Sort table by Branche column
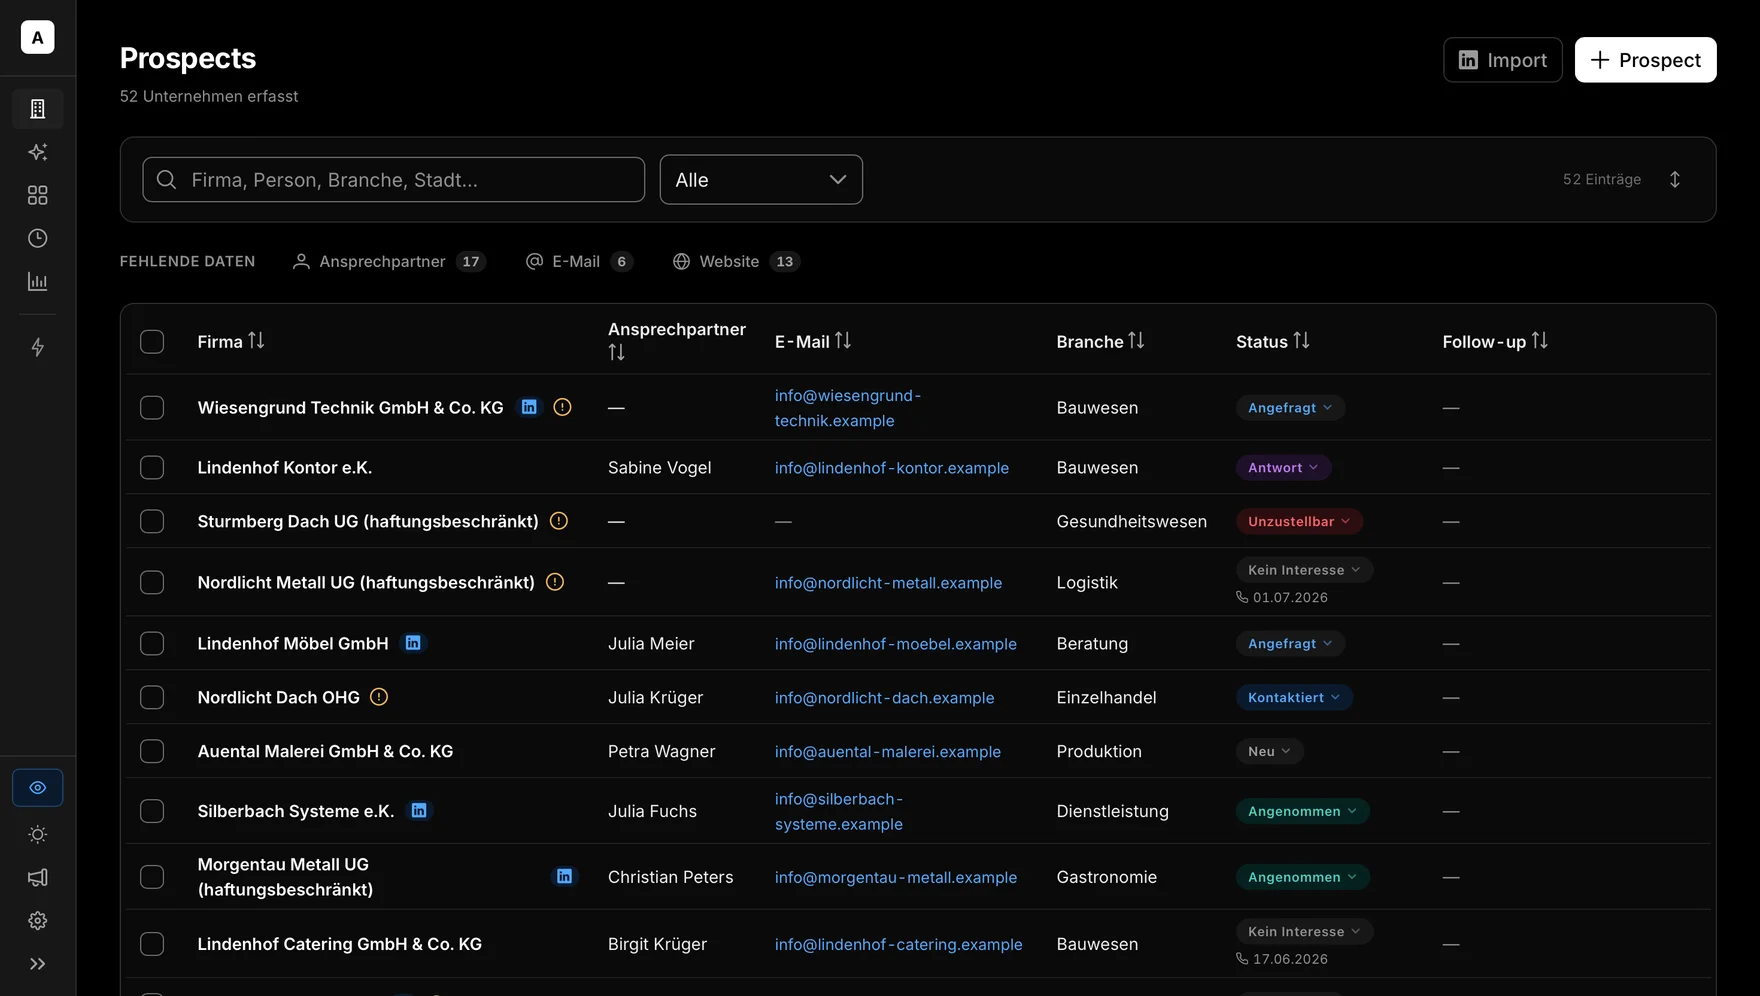Viewport: 1760px width, 996px height. coord(1100,341)
